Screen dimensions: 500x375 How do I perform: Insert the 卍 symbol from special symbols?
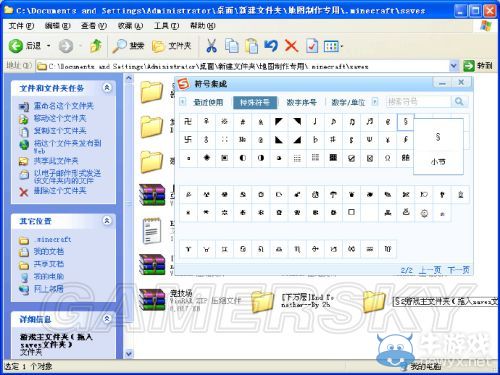tap(188, 122)
